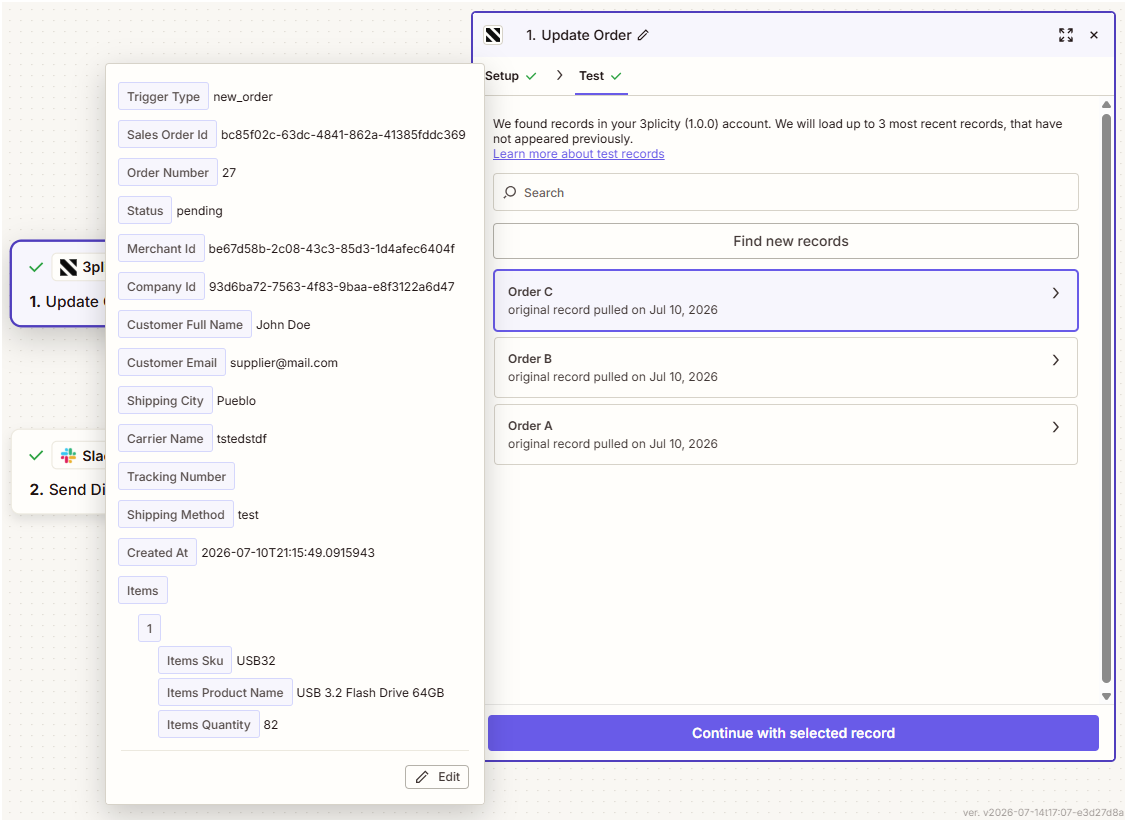Click the Order Number label
This screenshot has height=822, width=1127.
(168, 172)
